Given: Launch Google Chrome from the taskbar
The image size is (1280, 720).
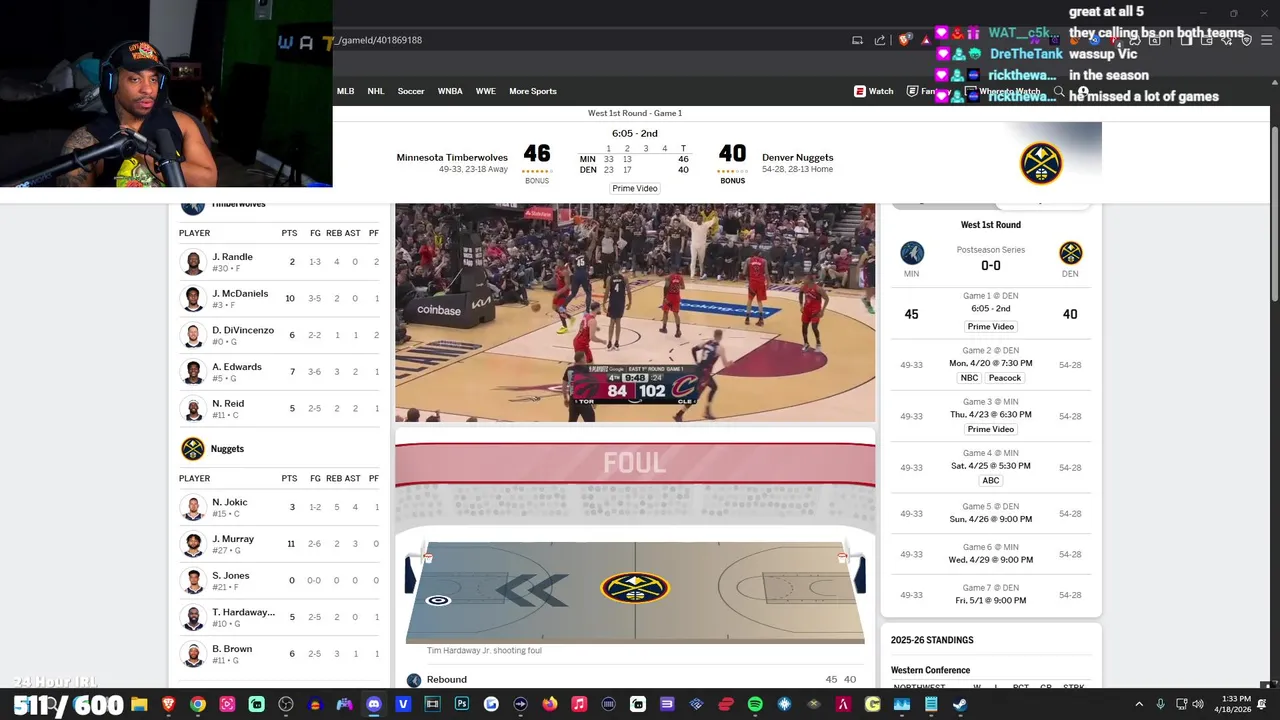Looking at the screenshot, I should click(198, 704).
